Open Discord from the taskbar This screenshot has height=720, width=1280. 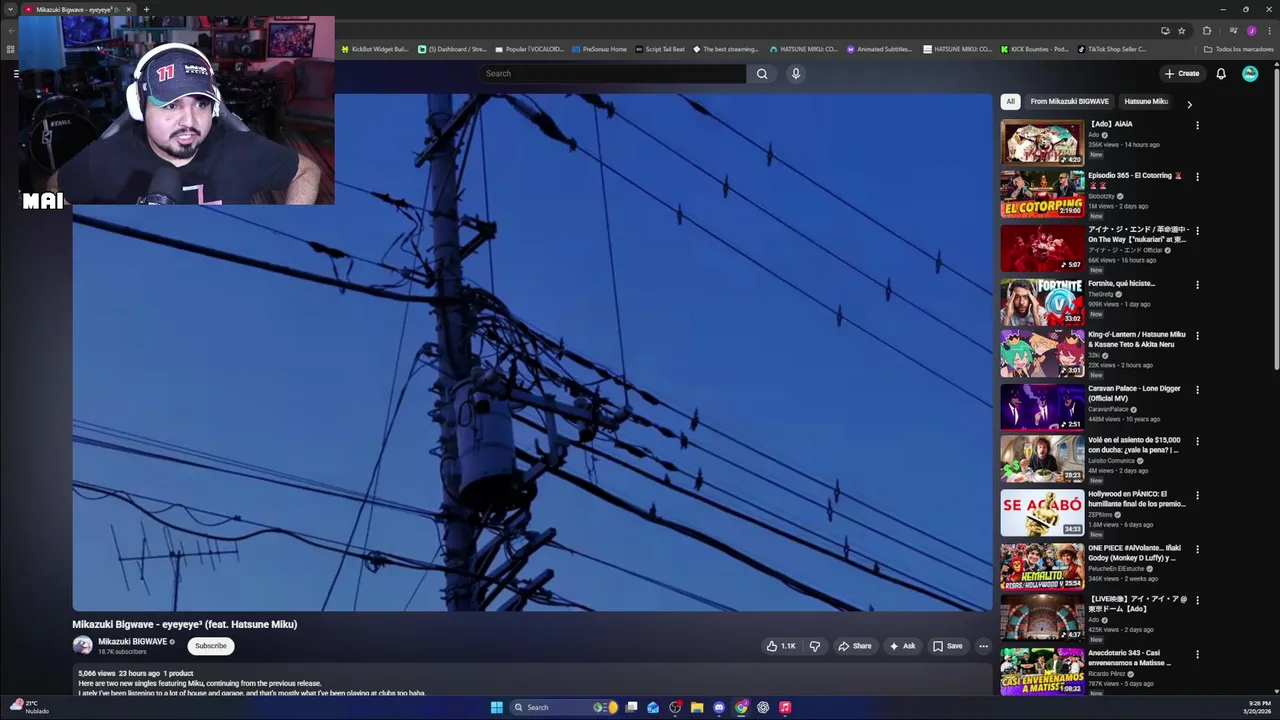pos(719,707)
